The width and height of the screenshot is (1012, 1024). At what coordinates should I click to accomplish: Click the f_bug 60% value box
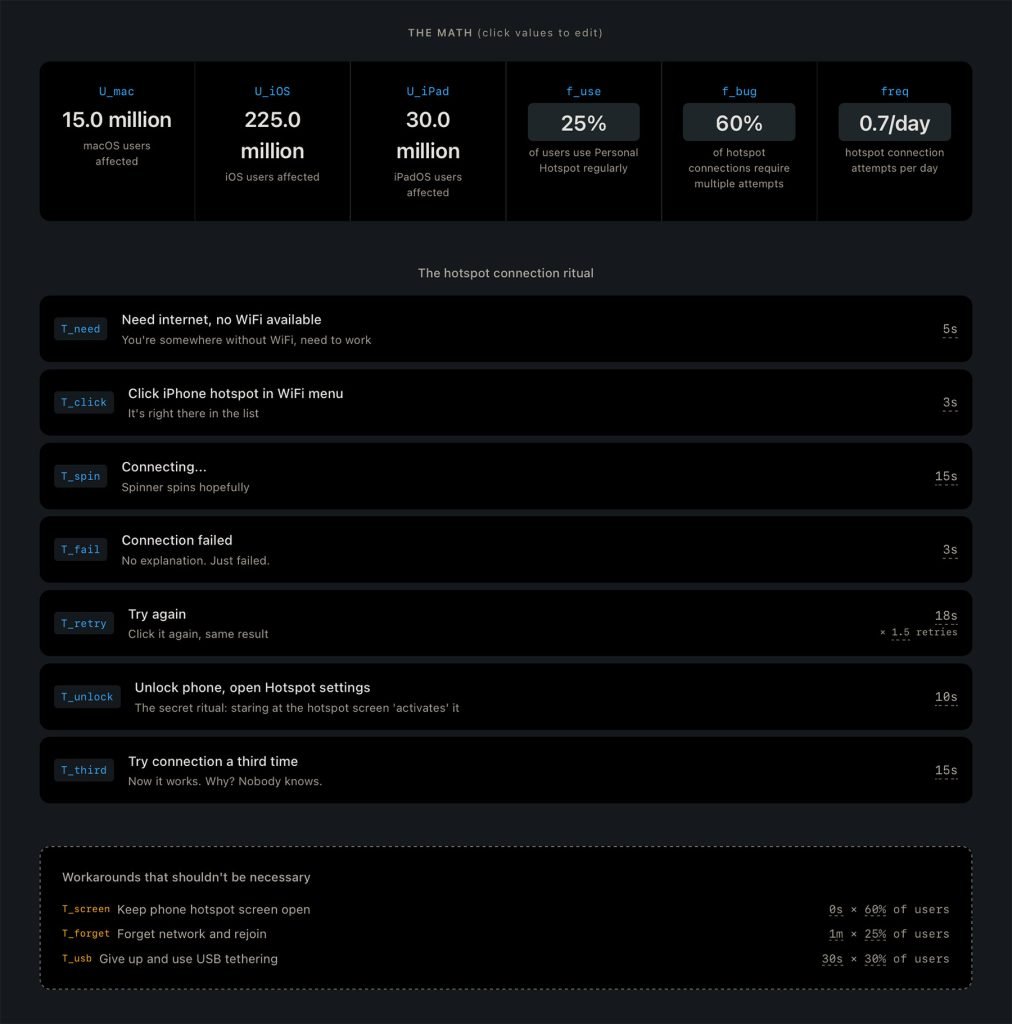click(x=739, y=123)
